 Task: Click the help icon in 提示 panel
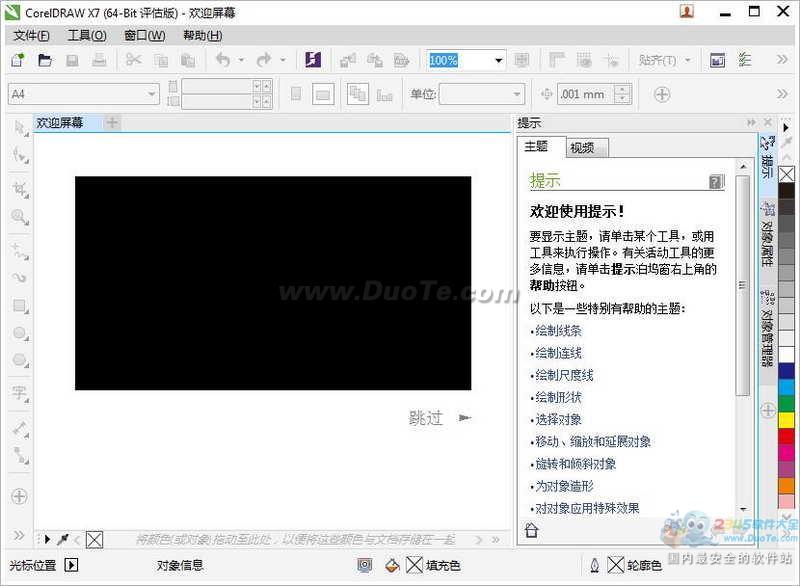716,181
